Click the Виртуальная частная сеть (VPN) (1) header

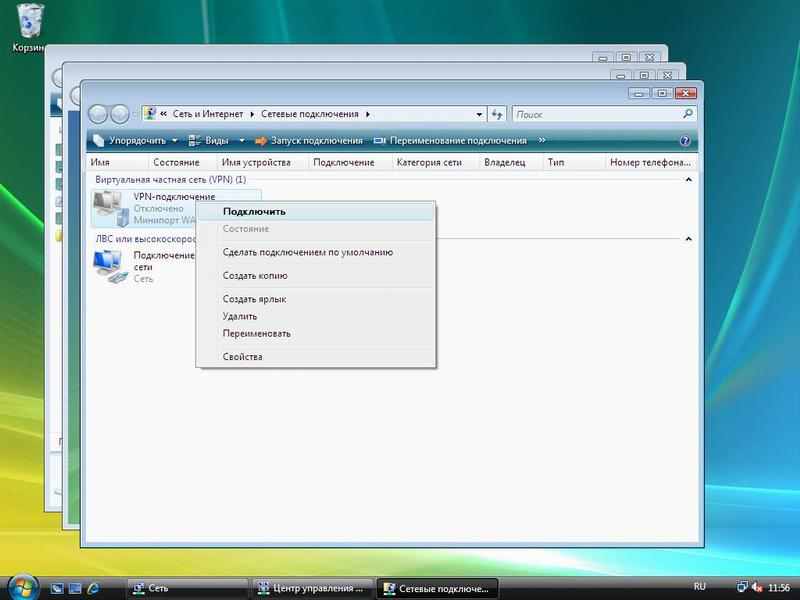170,180
